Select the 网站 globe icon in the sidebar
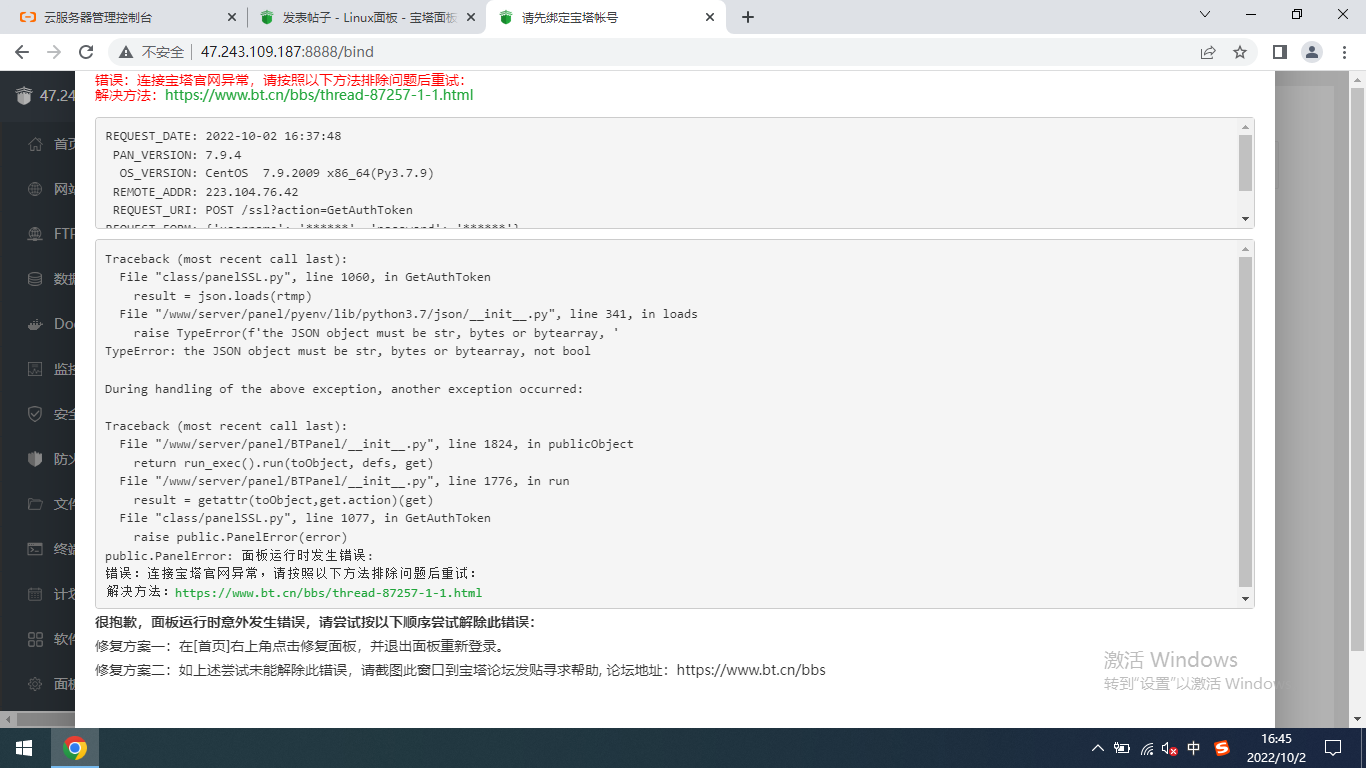Image resolution: width=1366 pixels, height=768 pixels. click(x=35, y=189)
